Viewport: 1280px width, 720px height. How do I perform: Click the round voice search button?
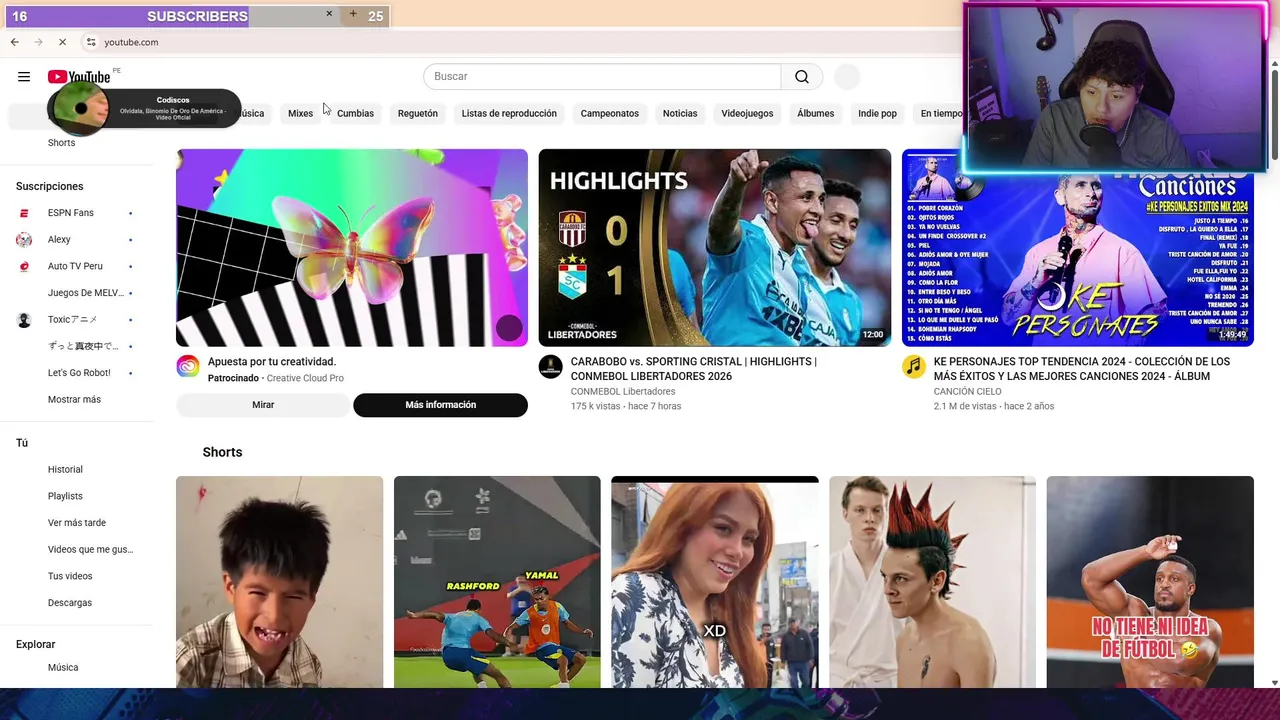[847, 77]
